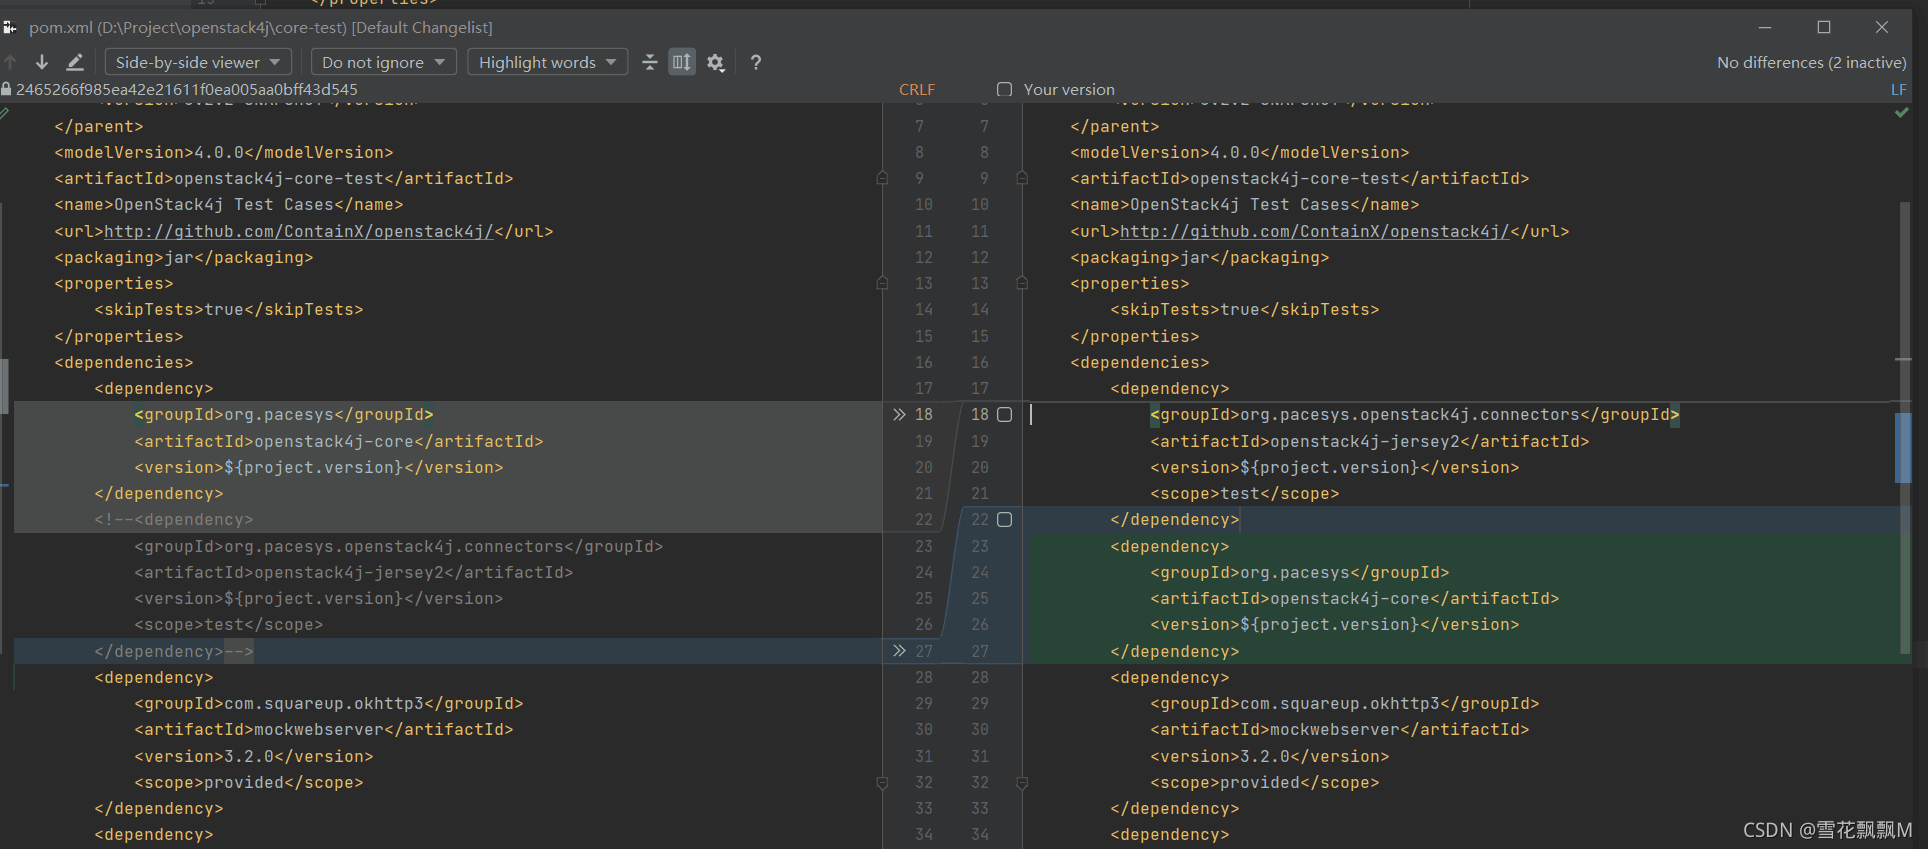Viewport: 1928px width, 849px height.
Task: Close the diff window
Action: click(x=1882, y=27)
